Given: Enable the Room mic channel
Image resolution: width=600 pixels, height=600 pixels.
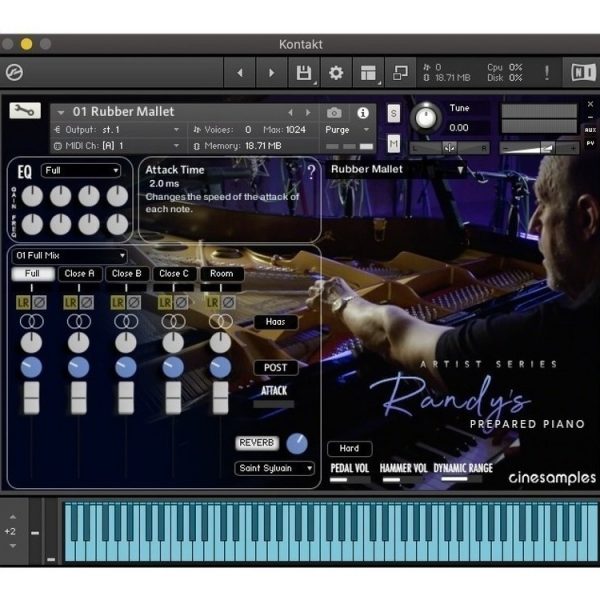Looking at the screenshot, I should tap(222, 274).
